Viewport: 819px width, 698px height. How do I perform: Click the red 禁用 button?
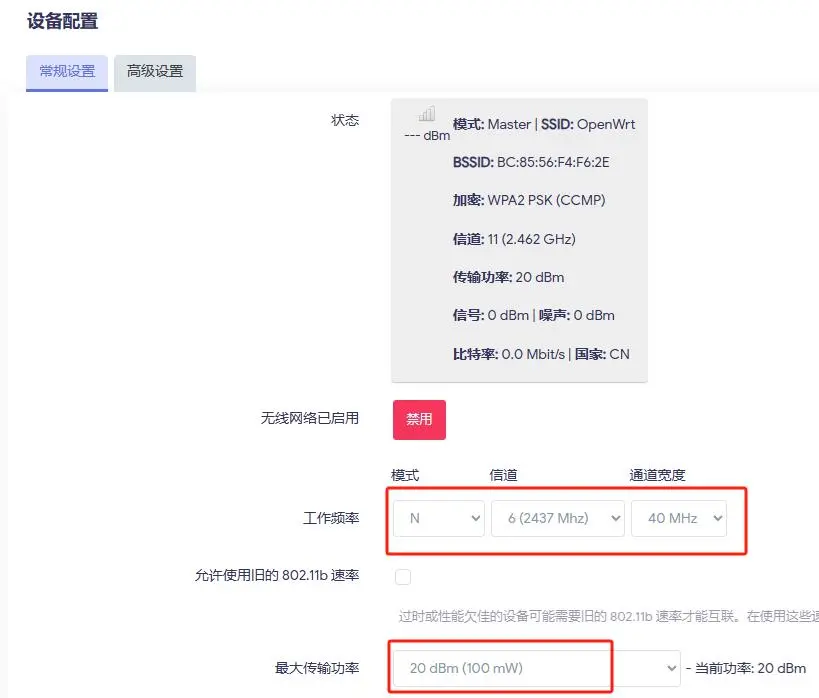[x=419, y=420]
